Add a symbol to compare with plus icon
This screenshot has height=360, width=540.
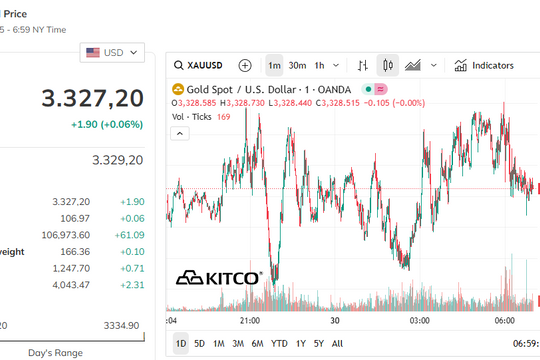click(245, 65)
